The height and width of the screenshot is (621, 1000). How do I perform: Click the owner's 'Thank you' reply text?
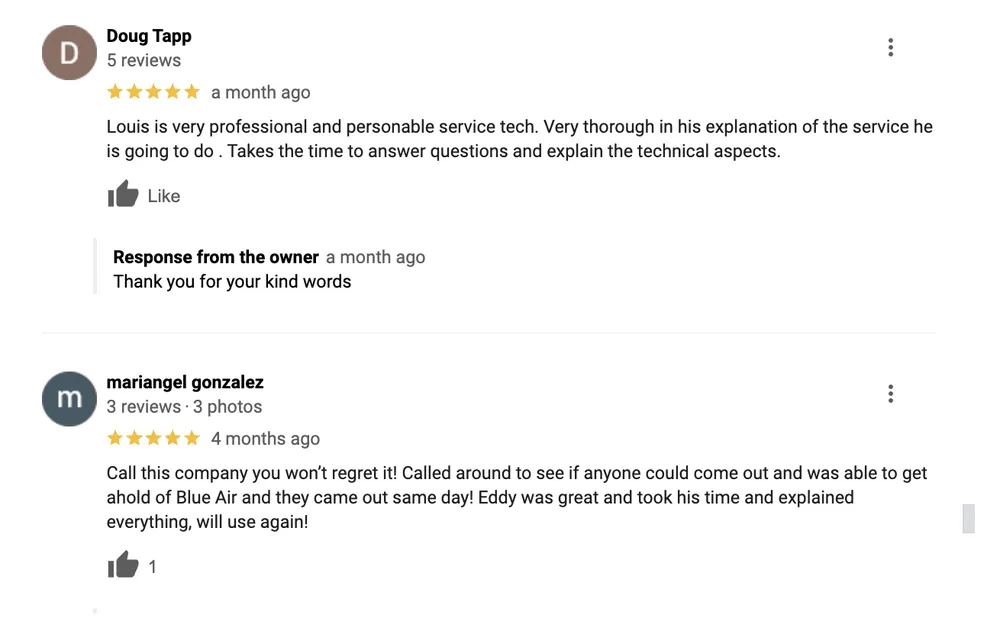coord(232,281)
